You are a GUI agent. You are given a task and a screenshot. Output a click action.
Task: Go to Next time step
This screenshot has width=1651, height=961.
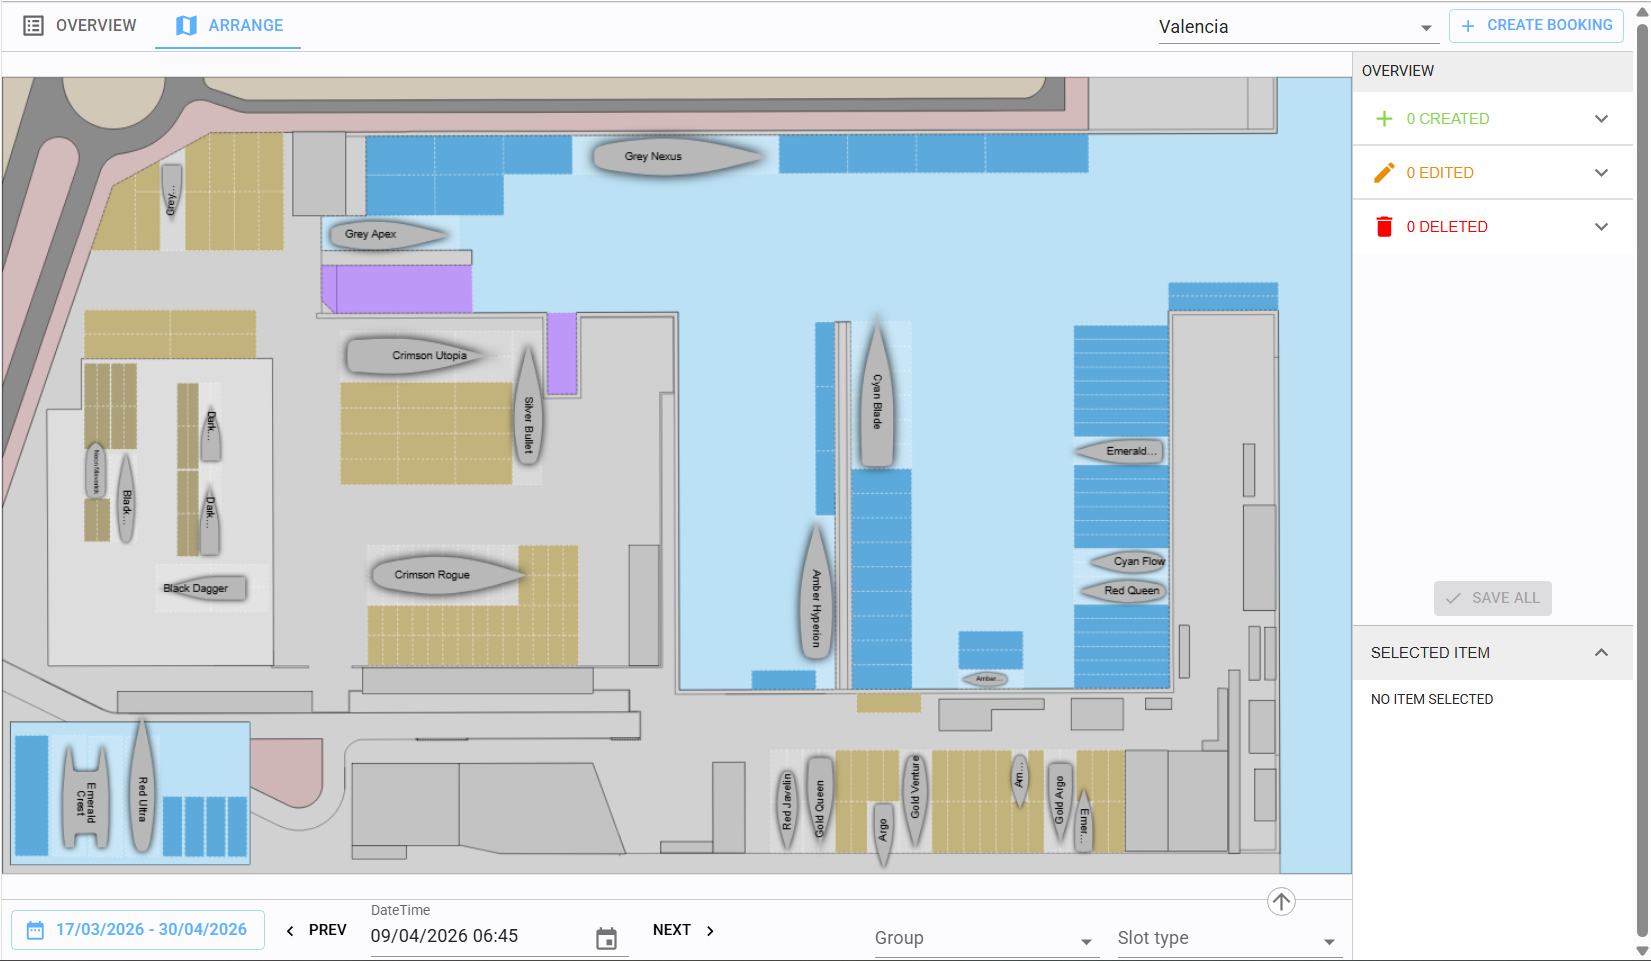[684, 930]
